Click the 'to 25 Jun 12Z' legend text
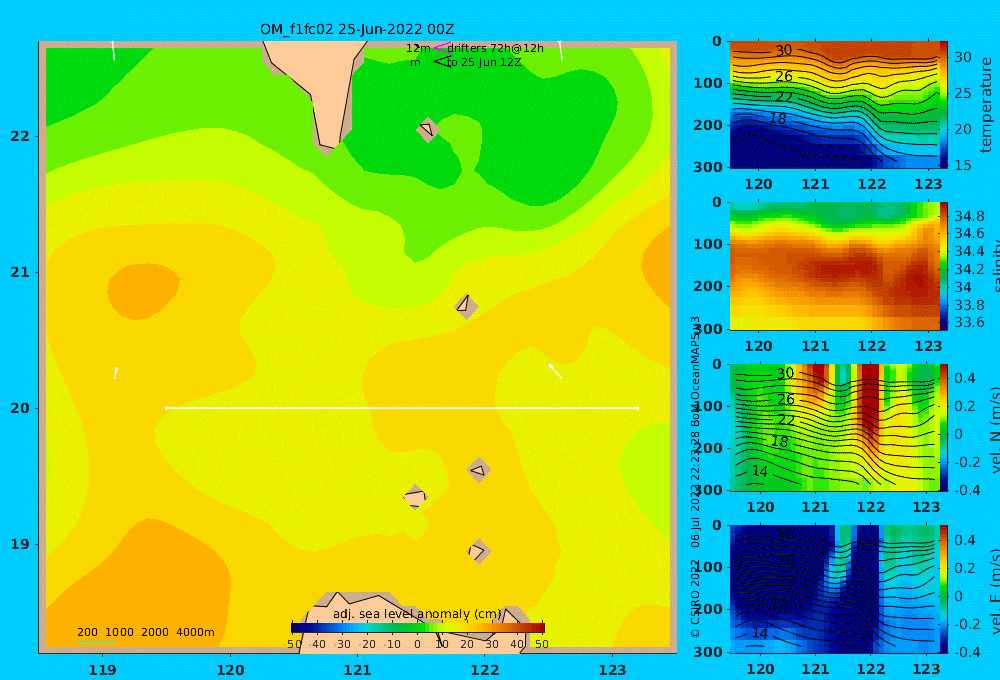Viewport: 1000px width, 680px height. [484, 62]
